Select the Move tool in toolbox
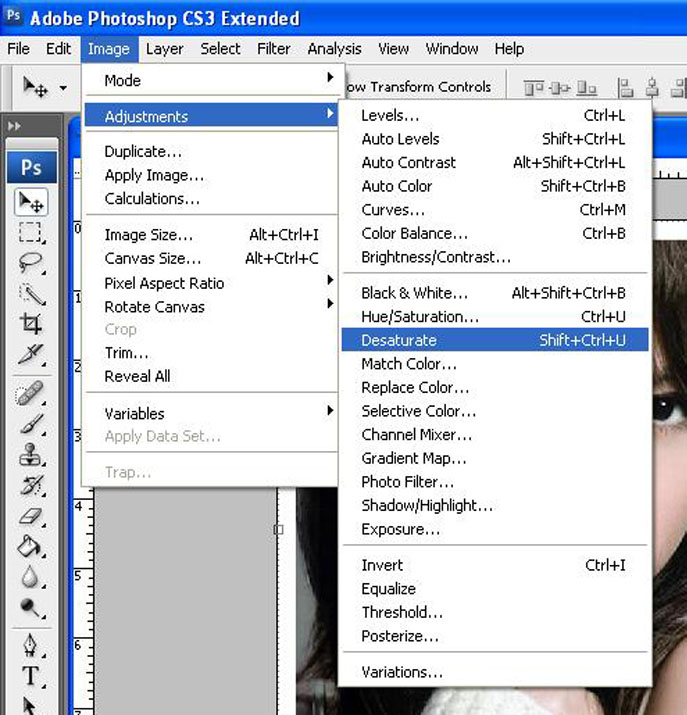Viewport: 687px width, 715px height. [31, 202]
